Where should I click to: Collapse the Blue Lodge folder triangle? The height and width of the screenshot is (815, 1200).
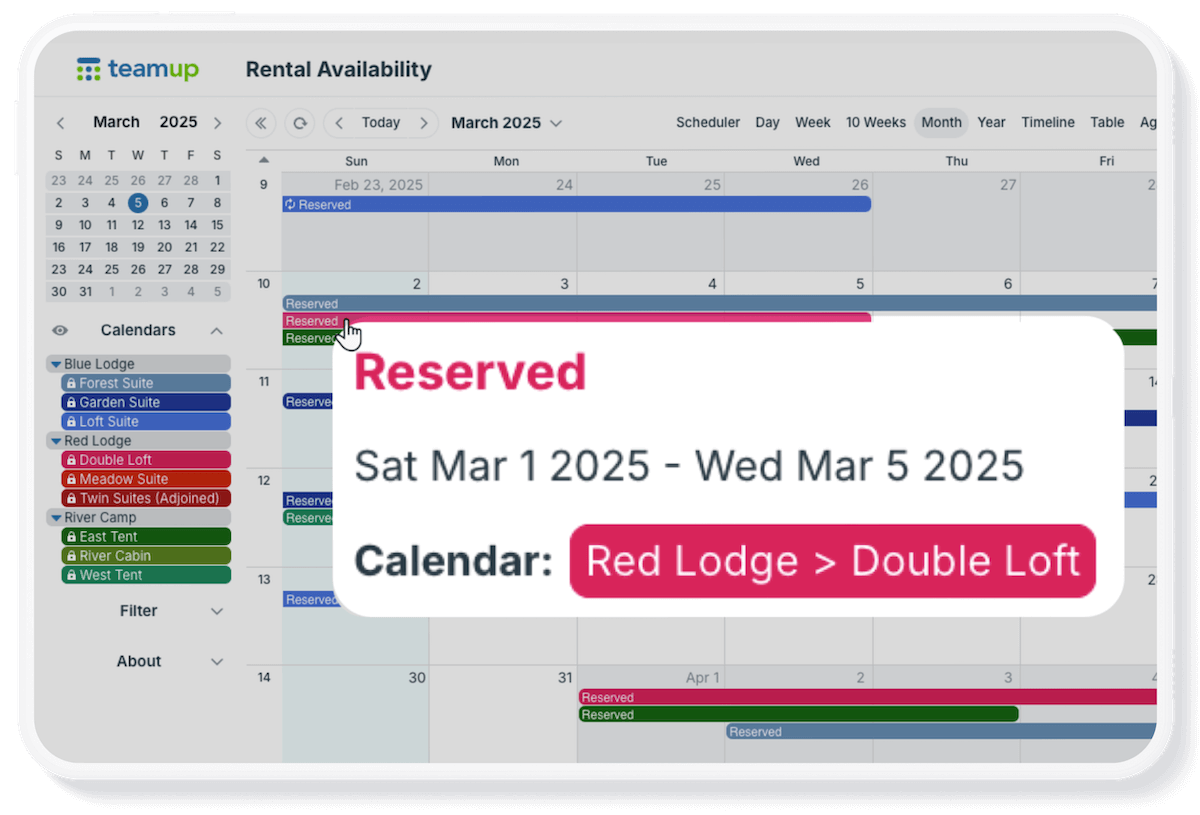[56, 364]
